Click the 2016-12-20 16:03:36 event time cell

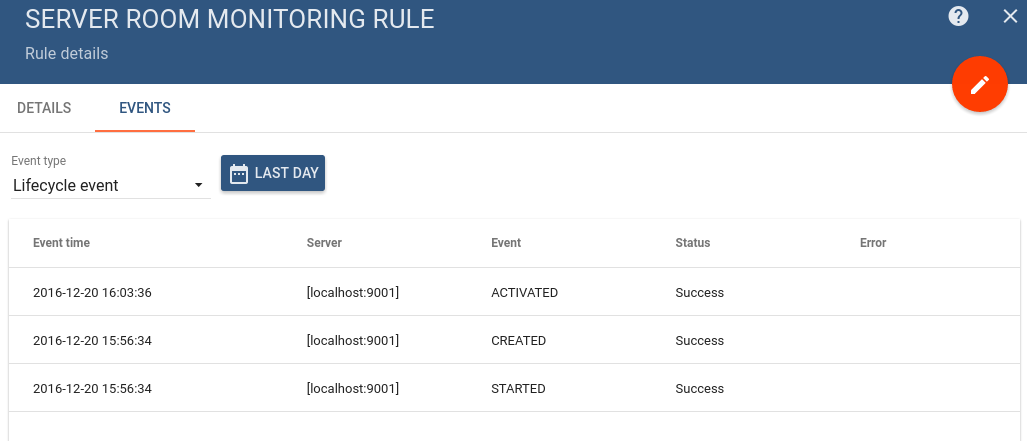[x=92, y=293]
